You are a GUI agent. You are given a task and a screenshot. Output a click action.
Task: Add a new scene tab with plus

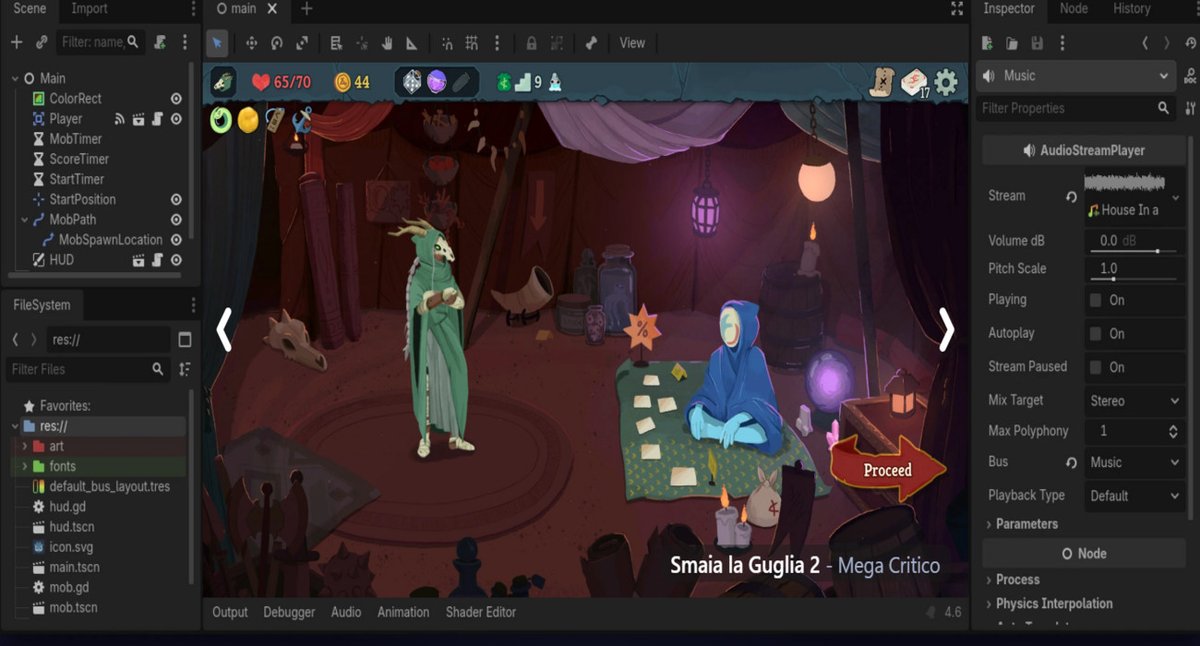pos(307,9)
